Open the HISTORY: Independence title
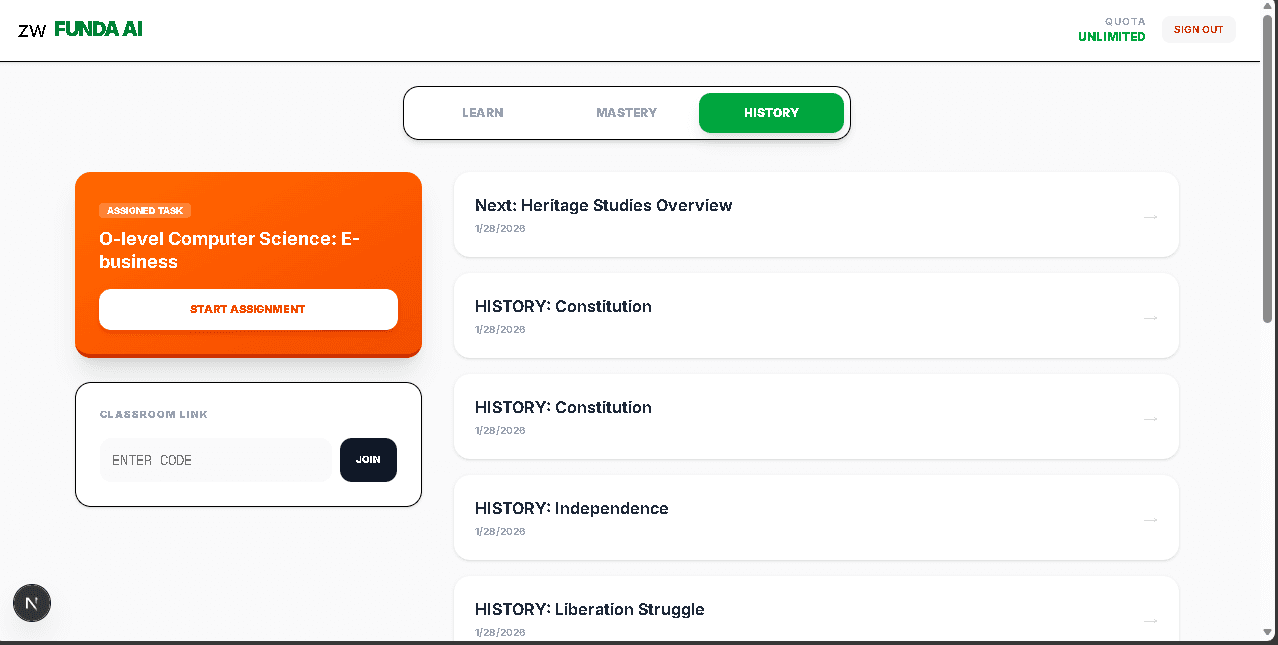 coord(571,508)
